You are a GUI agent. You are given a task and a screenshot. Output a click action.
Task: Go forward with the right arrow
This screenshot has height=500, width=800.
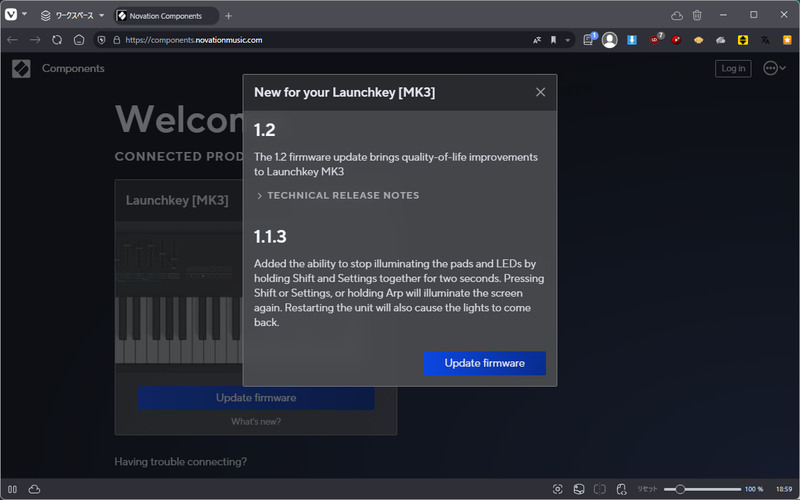click(x=35, y=40)
